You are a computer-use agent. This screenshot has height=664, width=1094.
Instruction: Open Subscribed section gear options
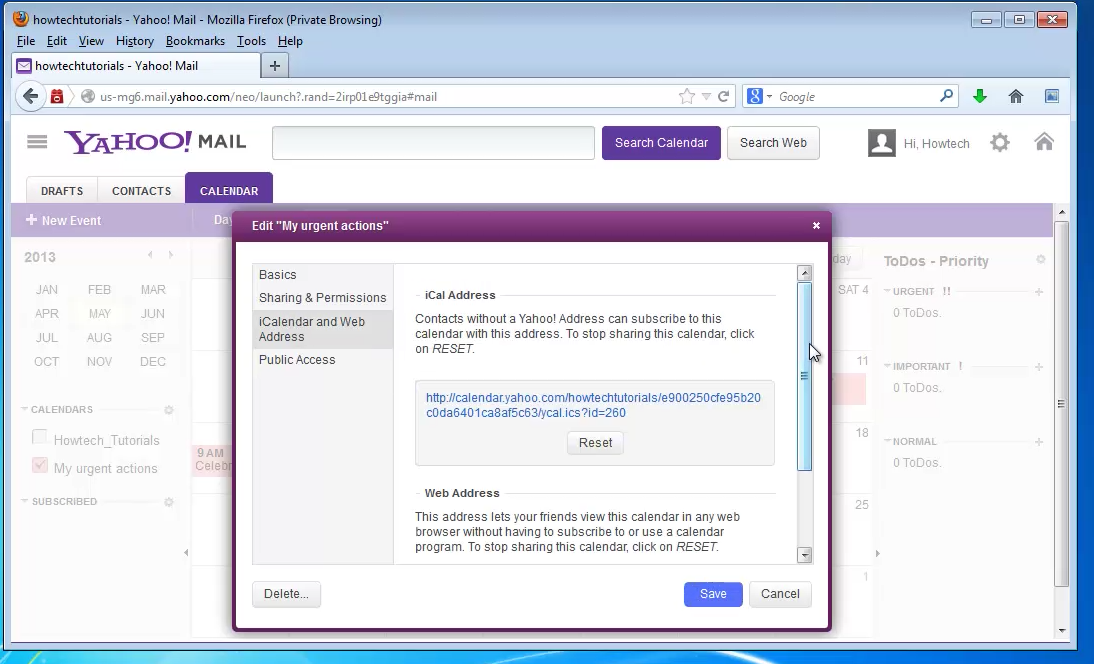tap(168, 502)
